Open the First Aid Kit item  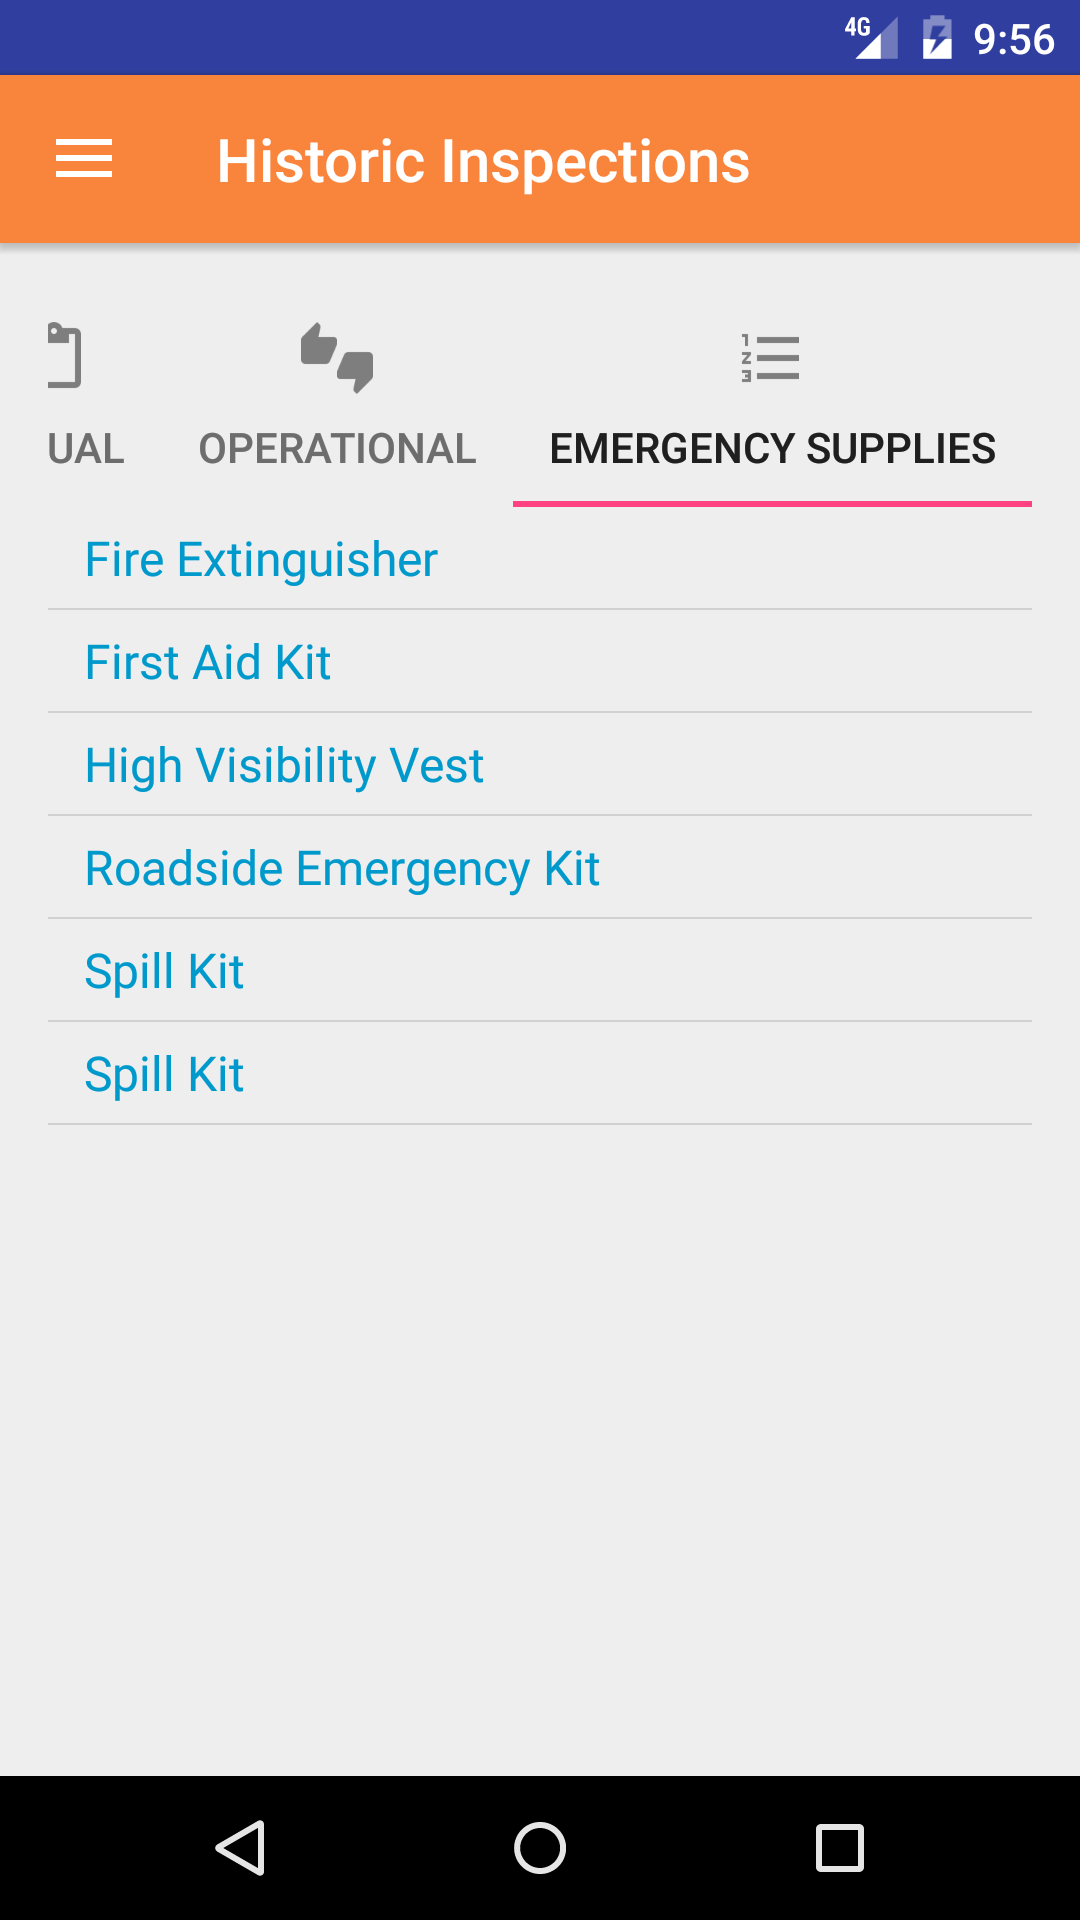[208, 662]
